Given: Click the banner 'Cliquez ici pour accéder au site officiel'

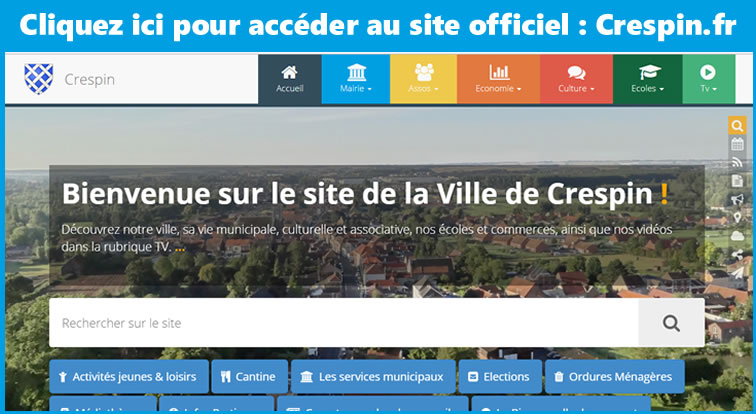Looking at the screenshot, I should pos(378,25).
